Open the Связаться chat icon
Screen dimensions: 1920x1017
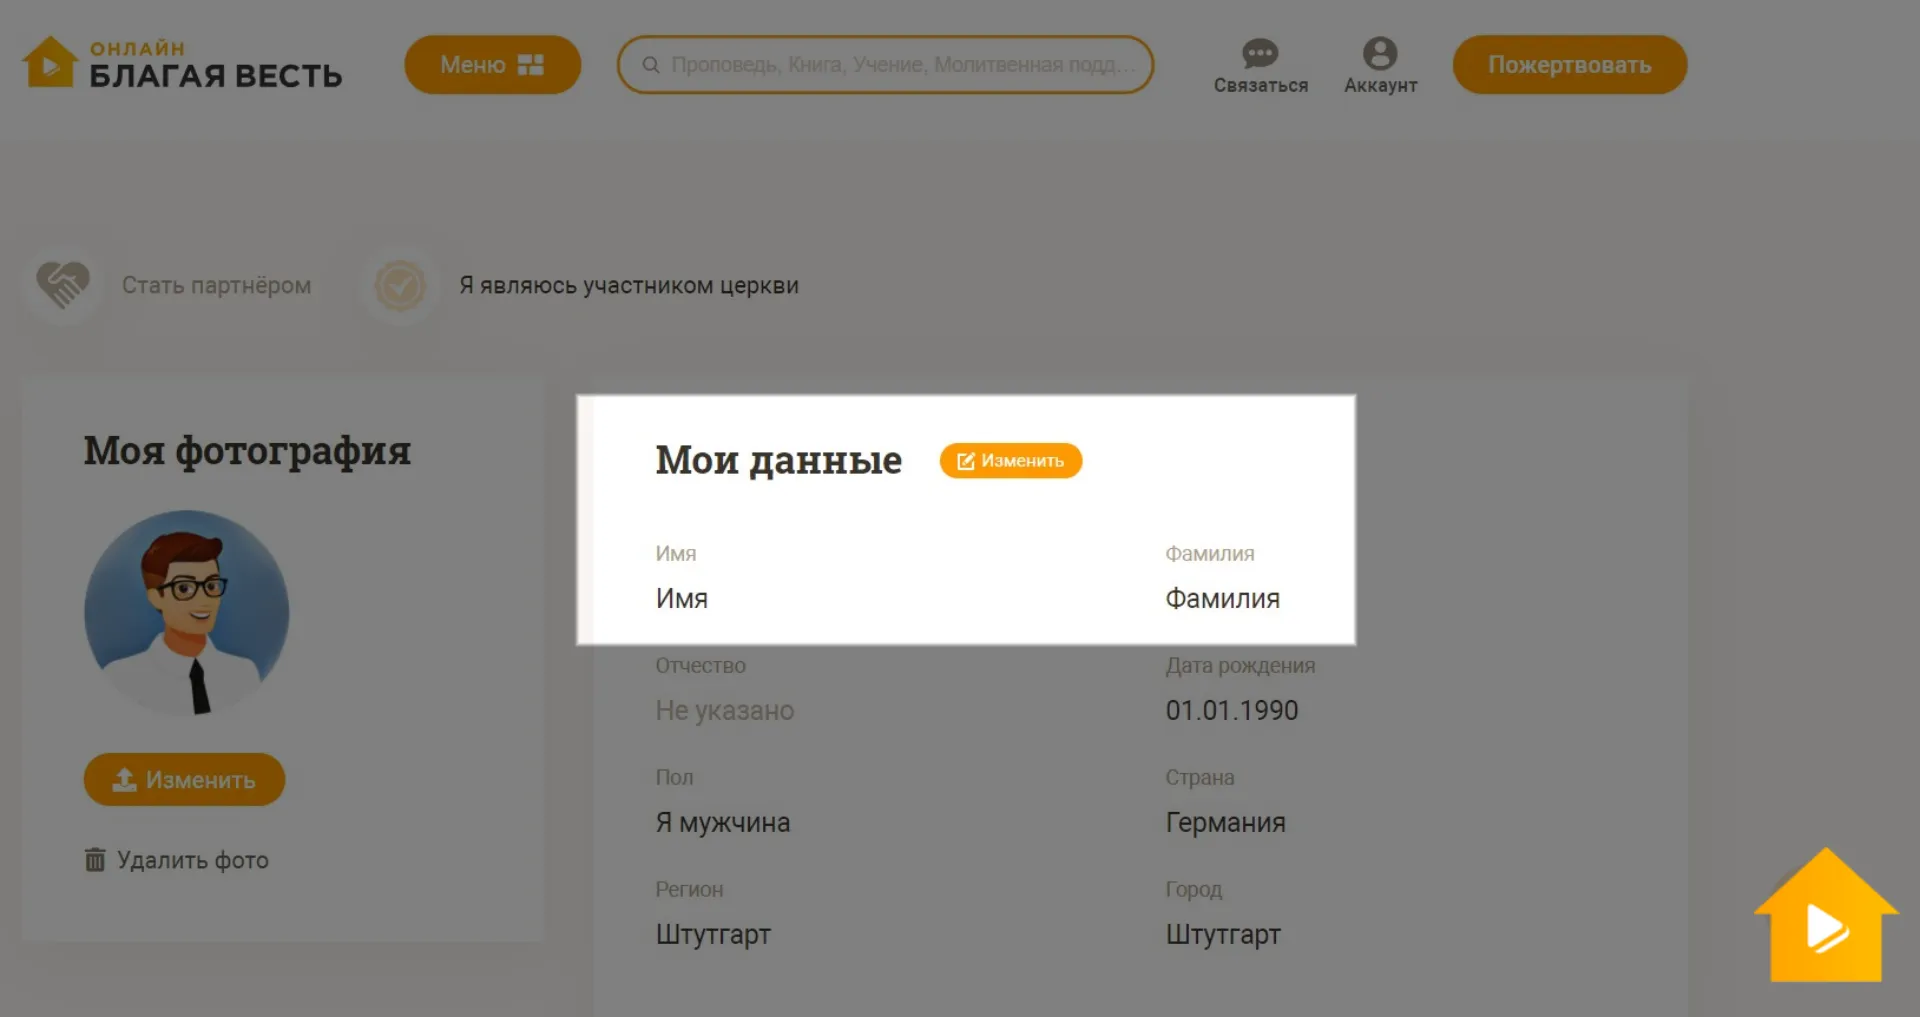pos(1260,54)
